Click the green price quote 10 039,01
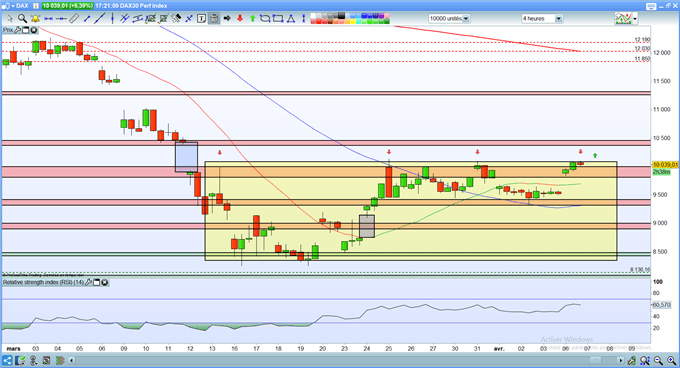 pyautogui.click(x=67, y=6)
